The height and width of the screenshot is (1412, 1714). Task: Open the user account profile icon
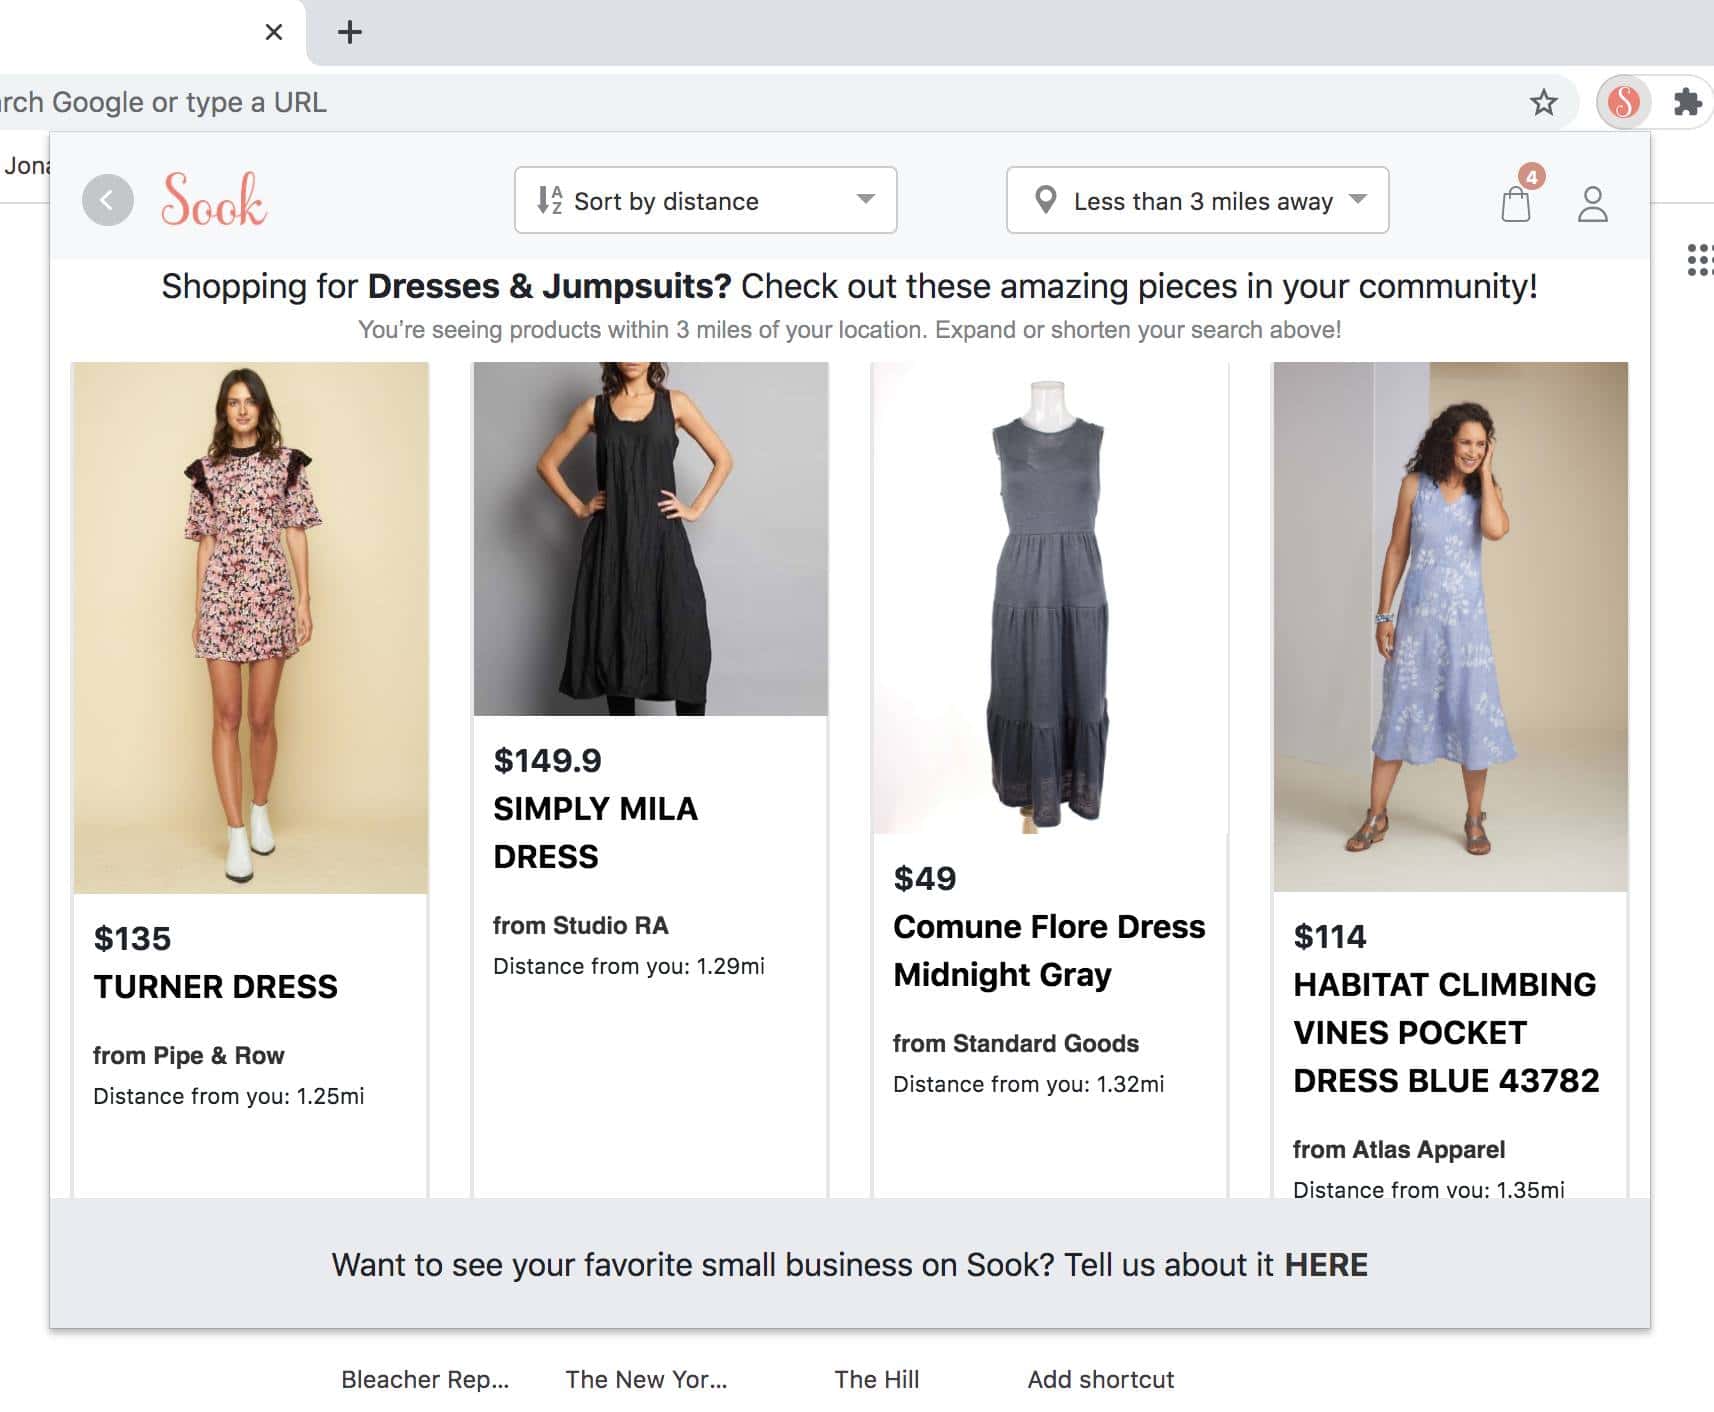[x=1592, y=203]
